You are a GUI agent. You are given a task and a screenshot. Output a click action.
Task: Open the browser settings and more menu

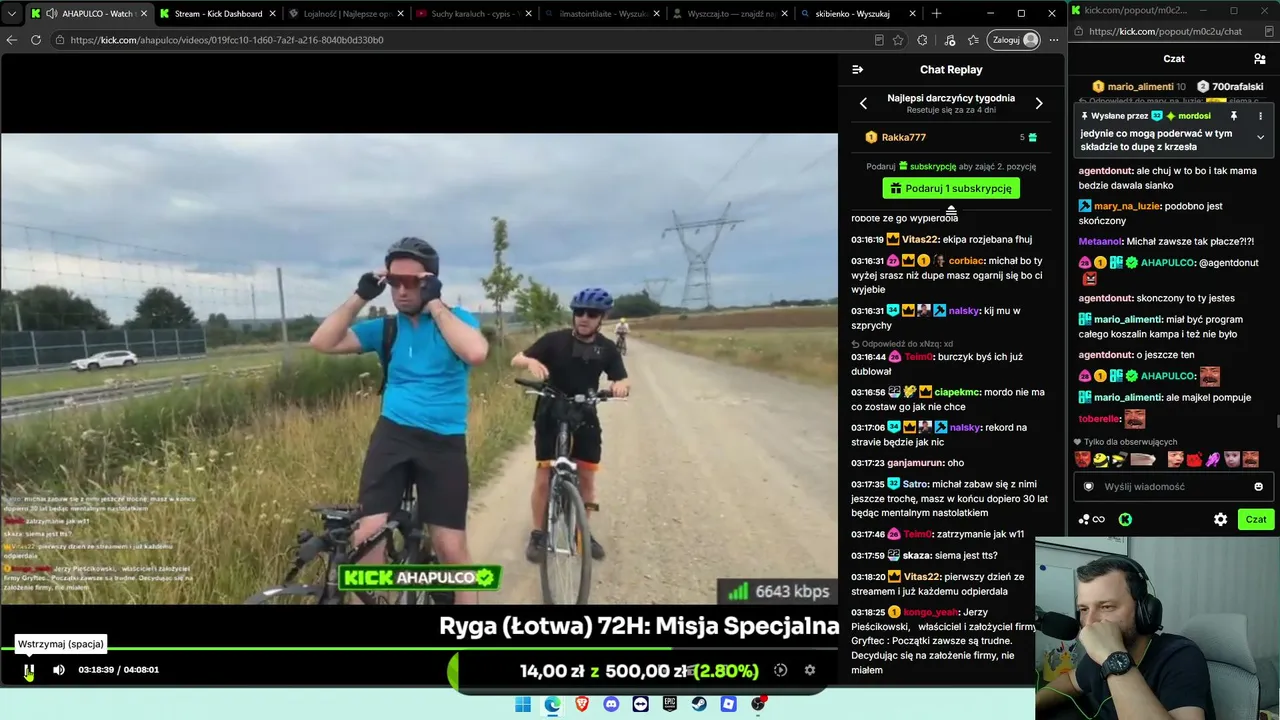(x=1054, y=40)
